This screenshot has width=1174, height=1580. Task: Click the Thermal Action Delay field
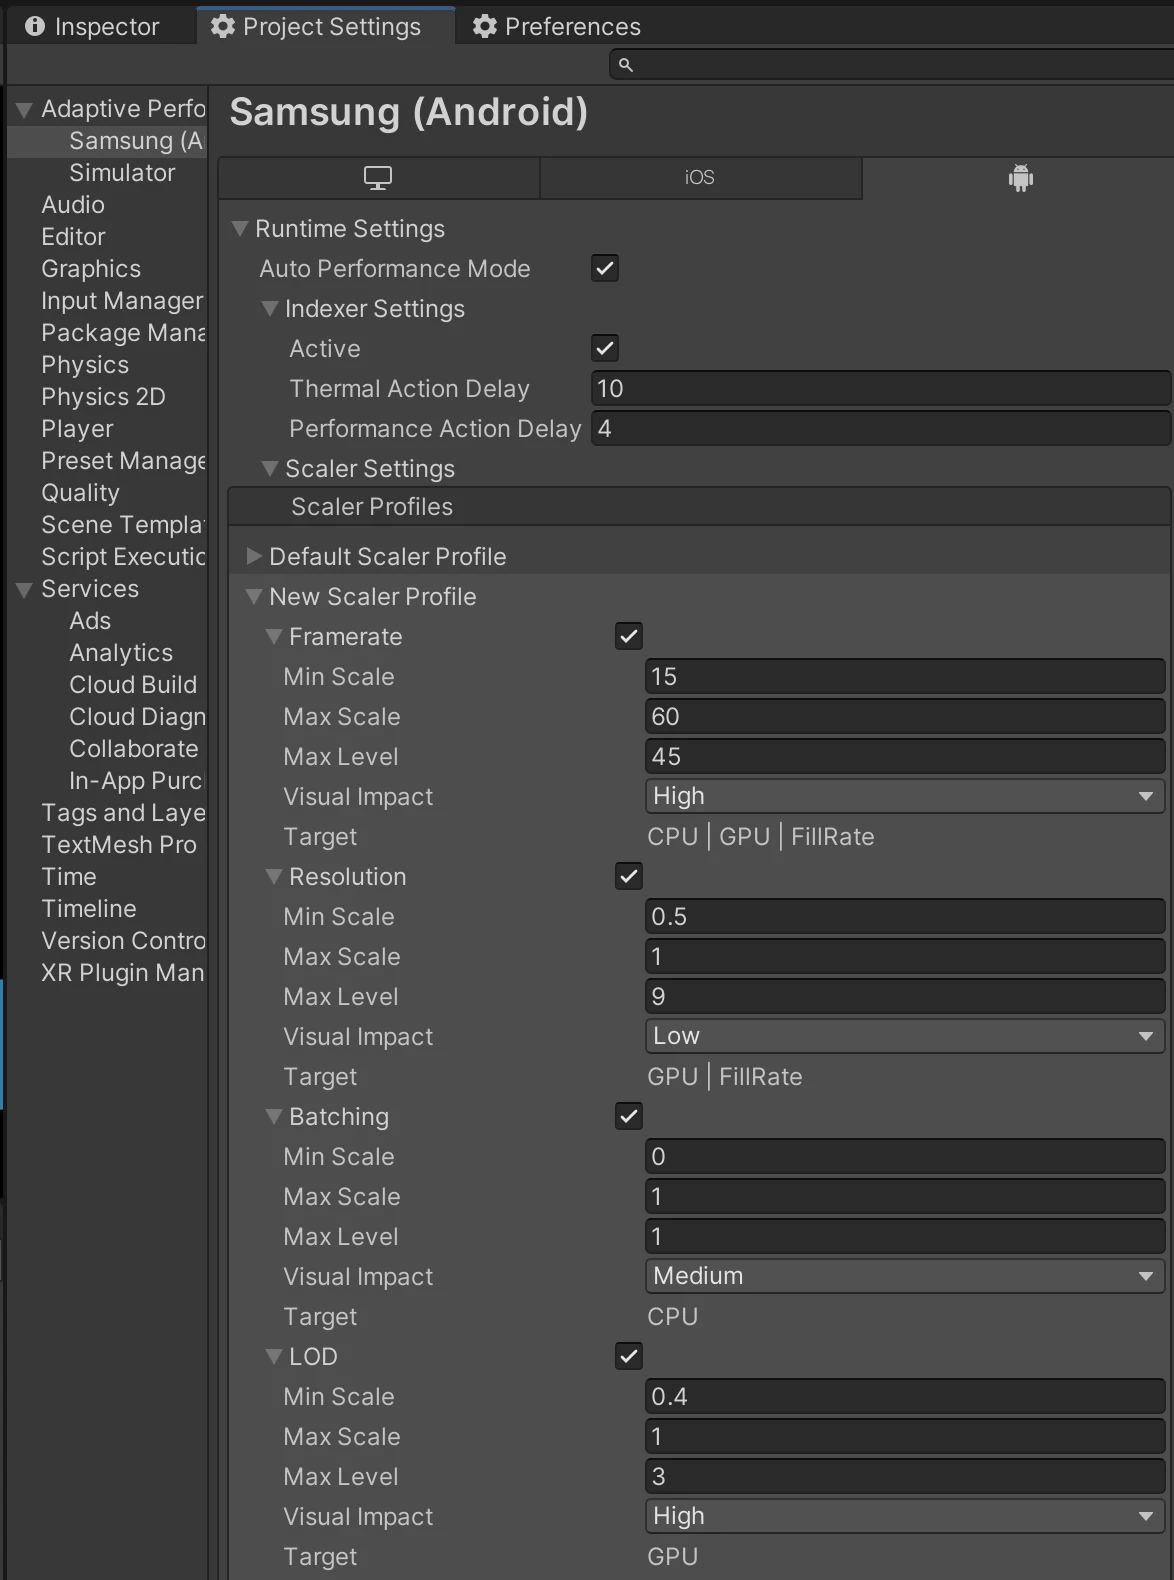(x=881, y=388)
